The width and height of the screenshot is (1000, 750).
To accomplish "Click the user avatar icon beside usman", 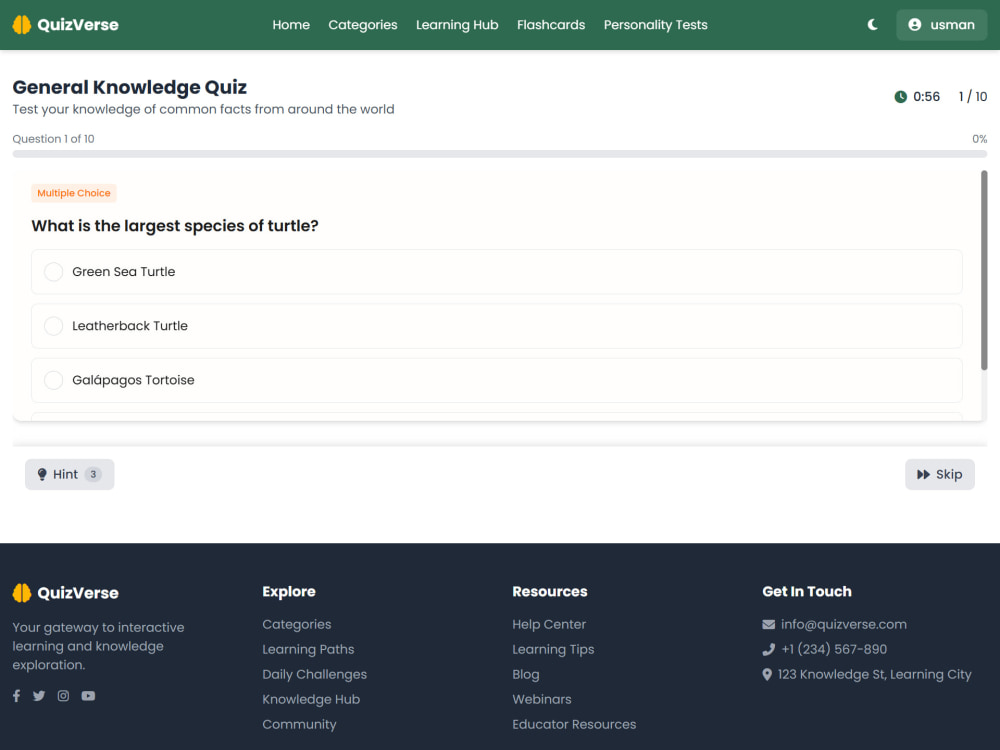I will point(915,25).
